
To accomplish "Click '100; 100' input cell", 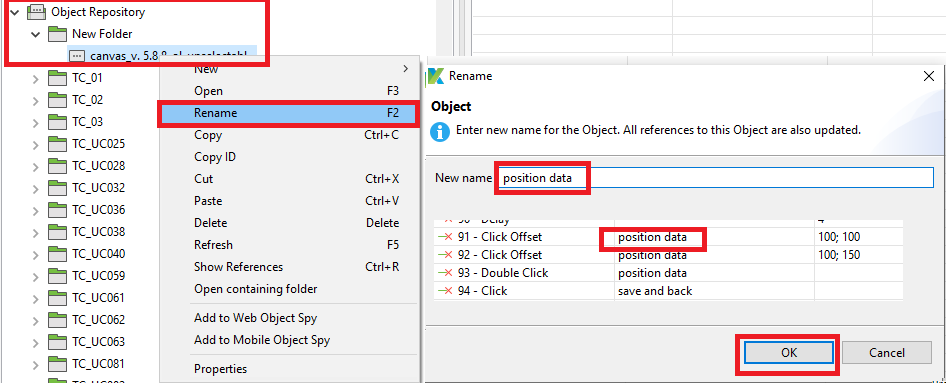I will point(858,237).
